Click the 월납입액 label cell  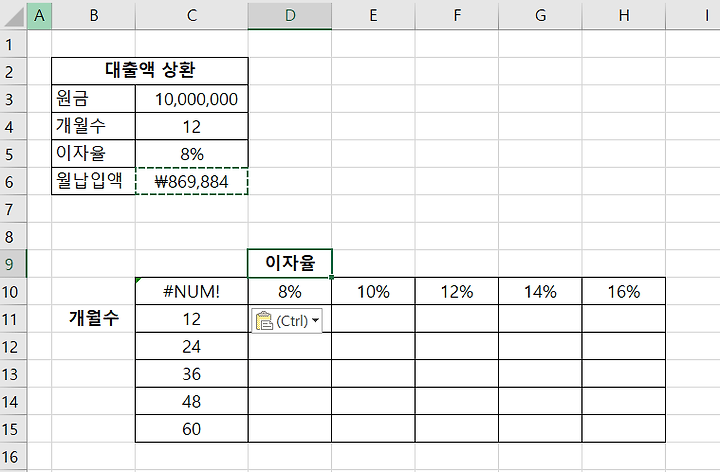click(94, 181)
